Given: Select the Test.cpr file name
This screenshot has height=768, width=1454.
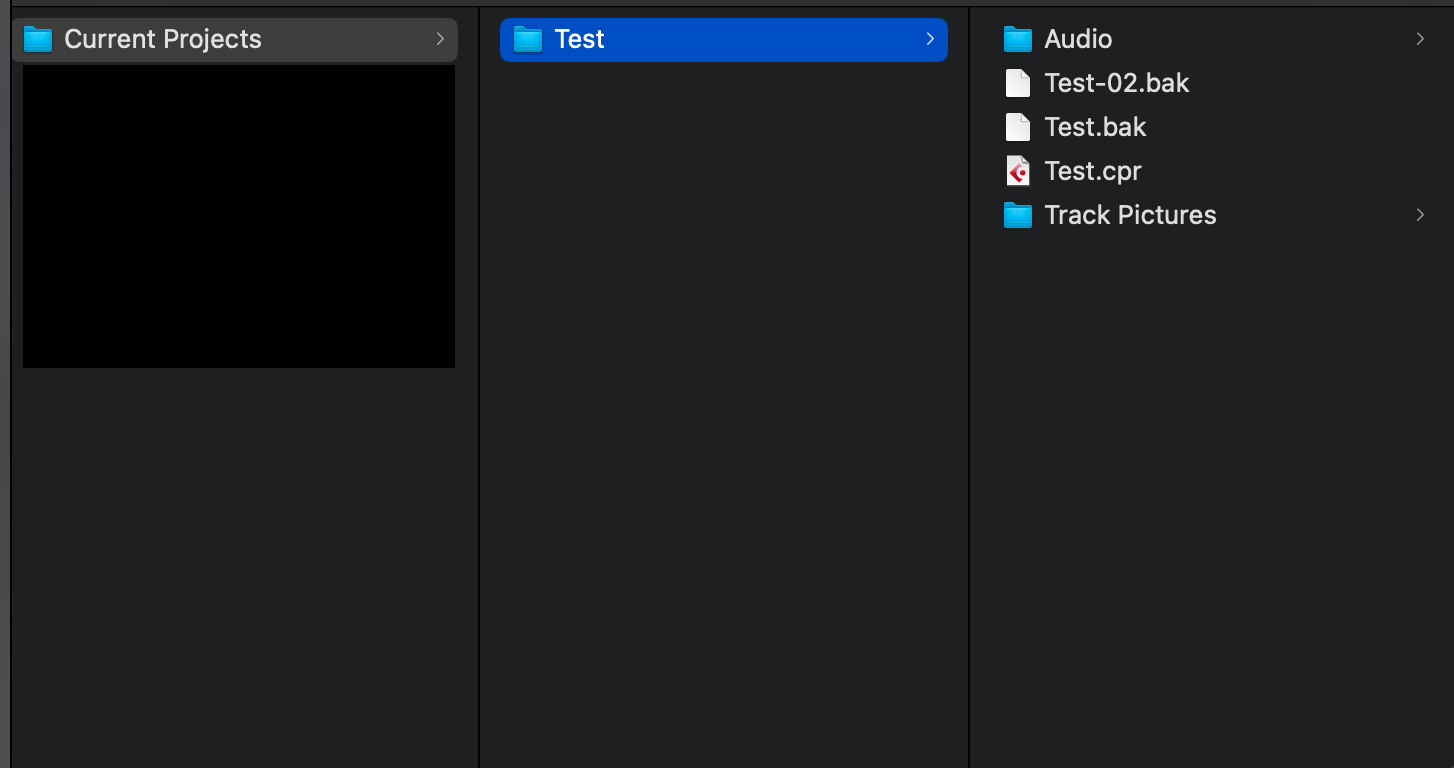Looking at the screenshot, I should 1093,171.
